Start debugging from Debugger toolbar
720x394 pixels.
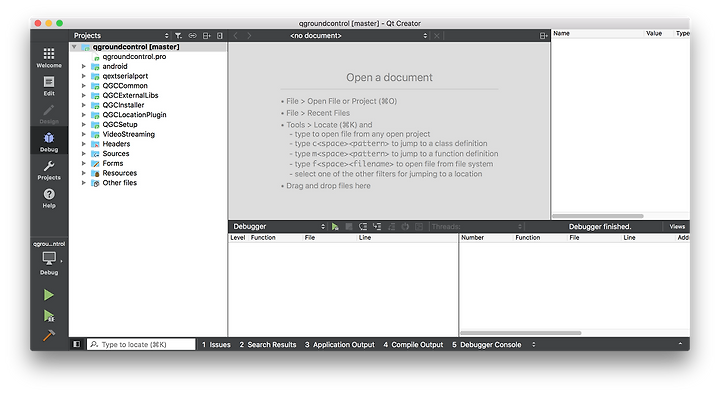[x=335, y=226]
